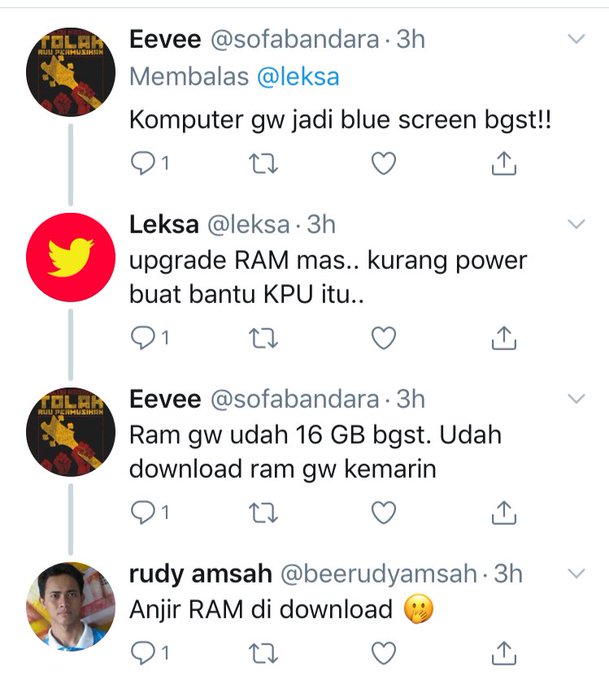
Task: Open options chevron on Leksa's tweet
Action: [x=576, y=224]
